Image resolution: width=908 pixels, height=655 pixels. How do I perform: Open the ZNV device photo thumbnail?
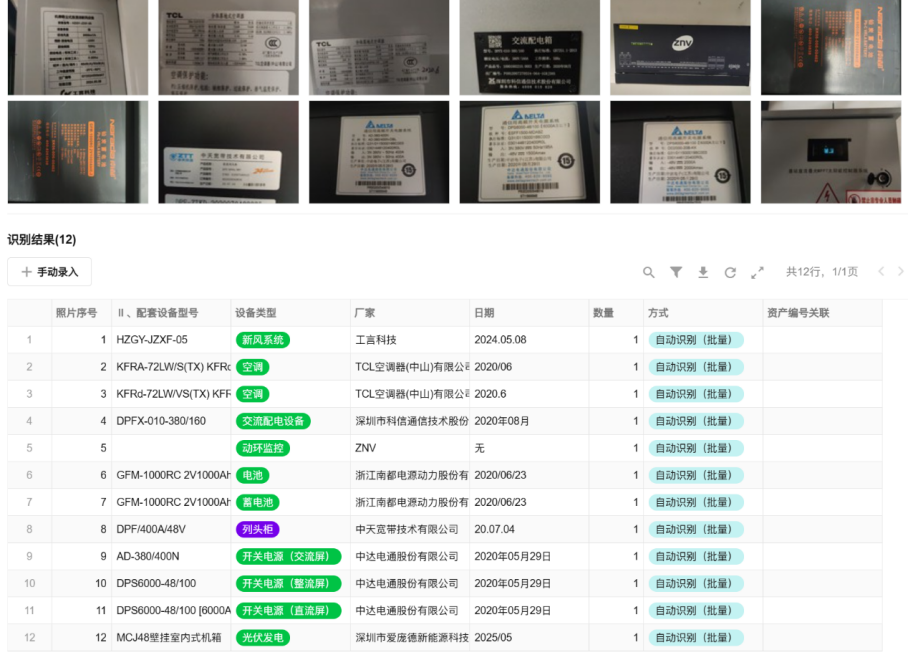click(680, 46)
